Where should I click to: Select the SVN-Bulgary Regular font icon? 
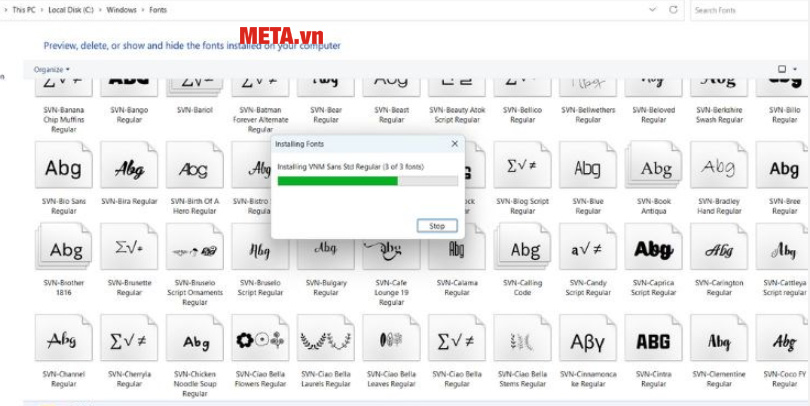click(326, 254)
